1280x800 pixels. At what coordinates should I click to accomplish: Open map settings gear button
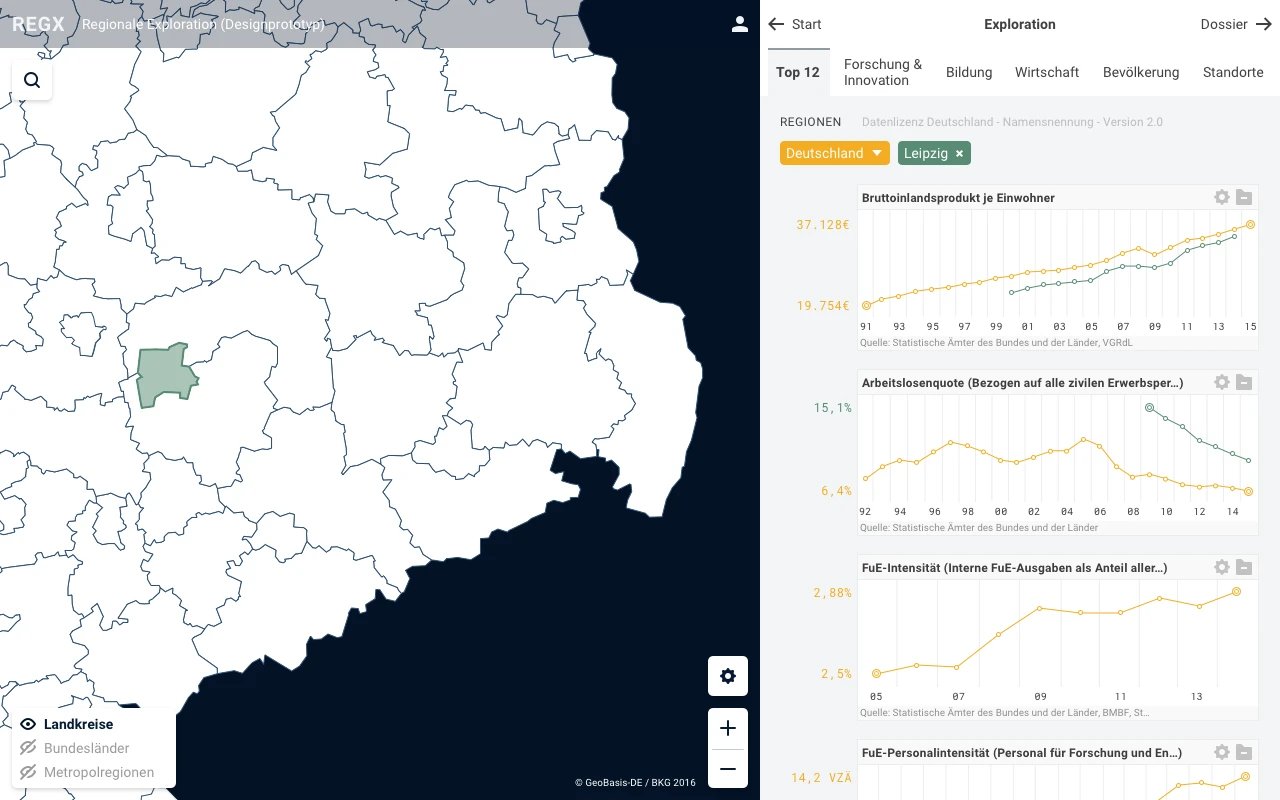coord(728,676)
